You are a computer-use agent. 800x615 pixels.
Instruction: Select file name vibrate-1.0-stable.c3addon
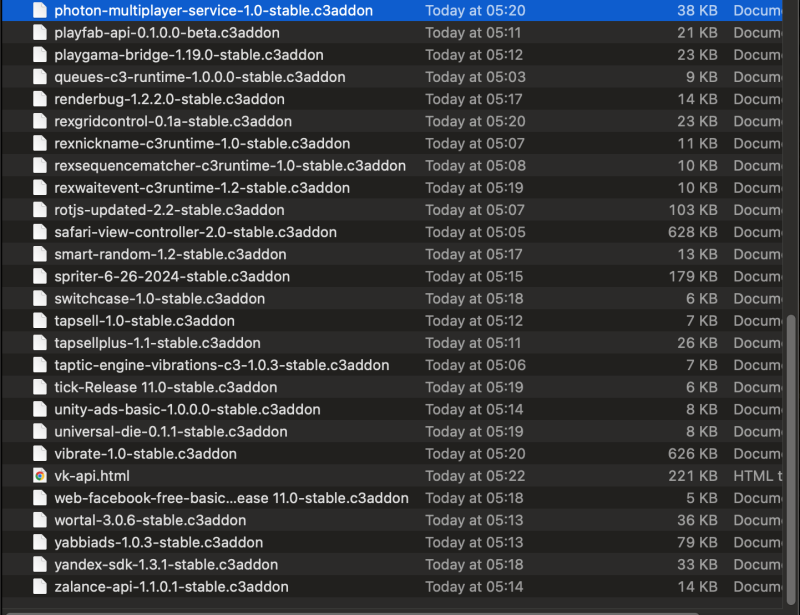145,454
